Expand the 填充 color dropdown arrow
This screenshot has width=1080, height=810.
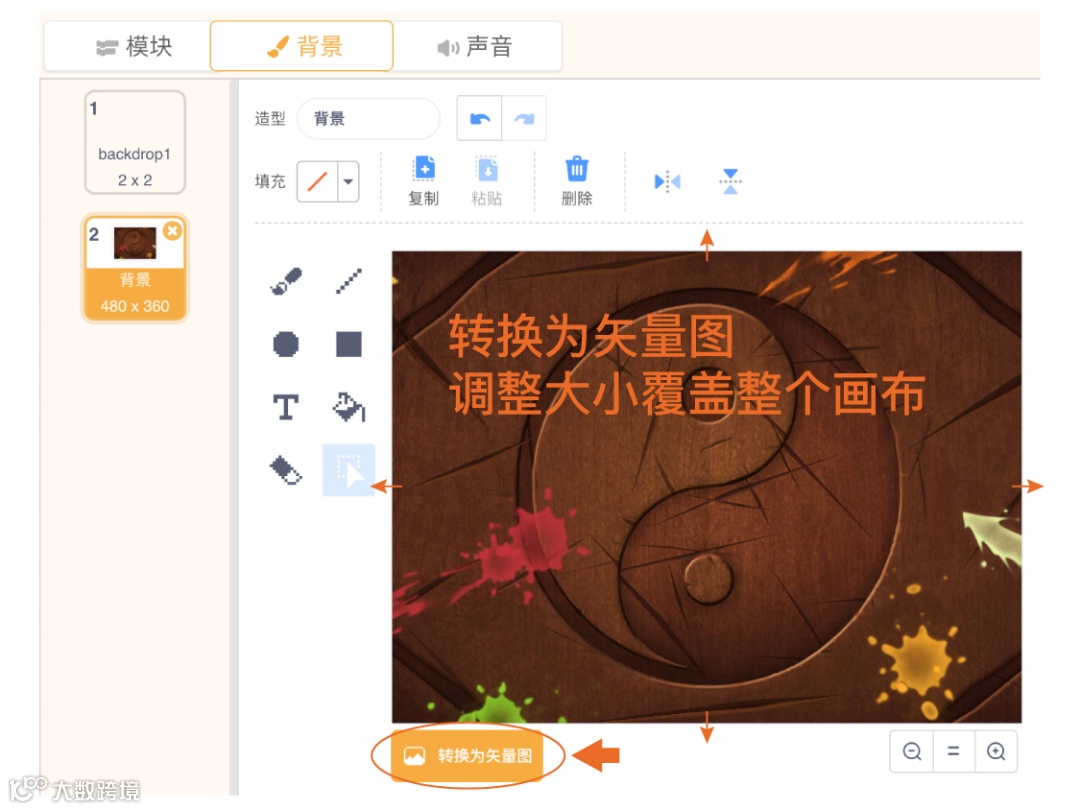click(349, 182)
